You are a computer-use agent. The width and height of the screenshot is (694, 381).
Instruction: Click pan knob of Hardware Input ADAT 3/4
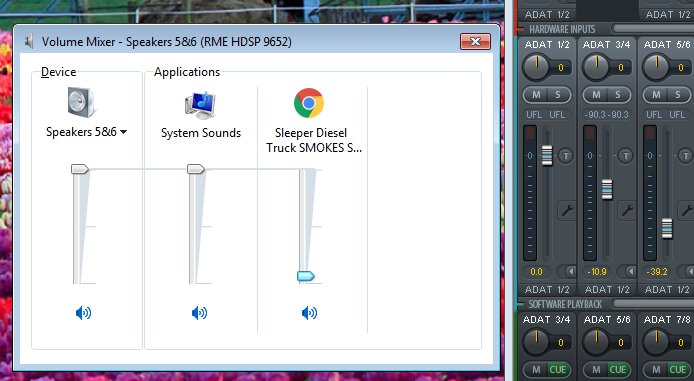coord(596,66)
